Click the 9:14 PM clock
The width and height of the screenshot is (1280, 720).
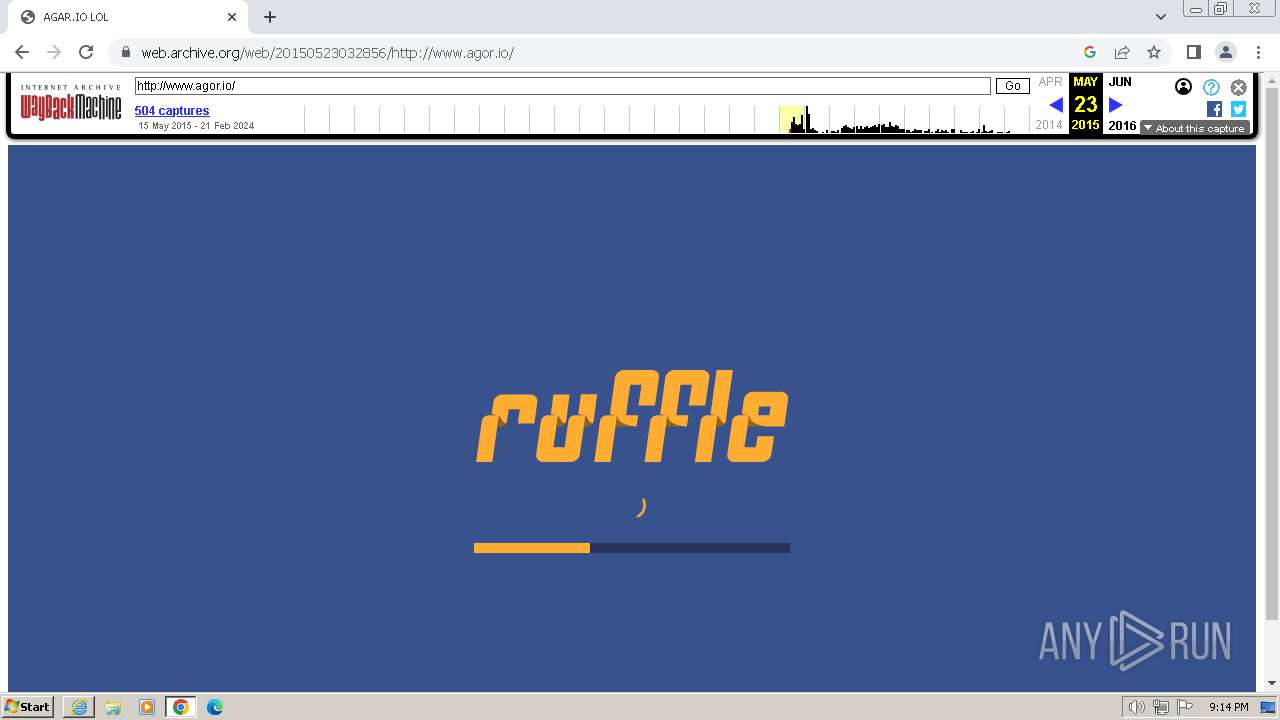pos(1228,707)
